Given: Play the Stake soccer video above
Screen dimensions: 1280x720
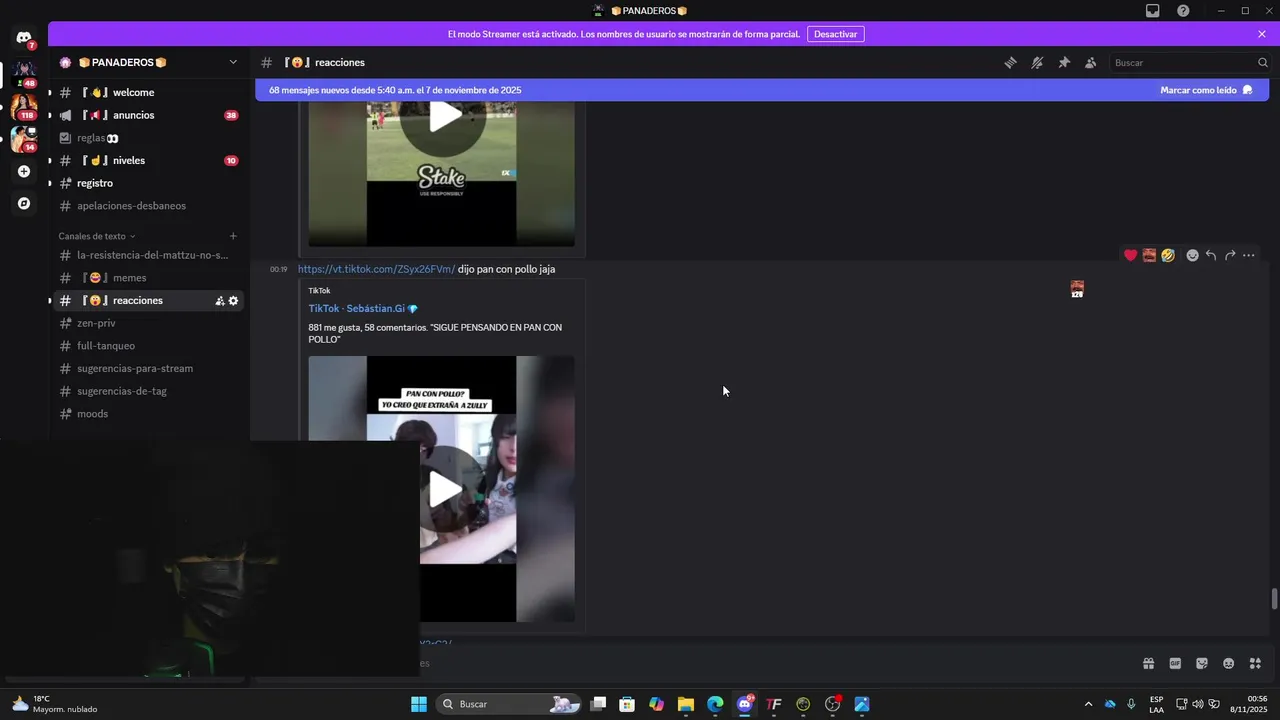Looking at the screenshot, I should pyautogui.click(x=445, y=116).
